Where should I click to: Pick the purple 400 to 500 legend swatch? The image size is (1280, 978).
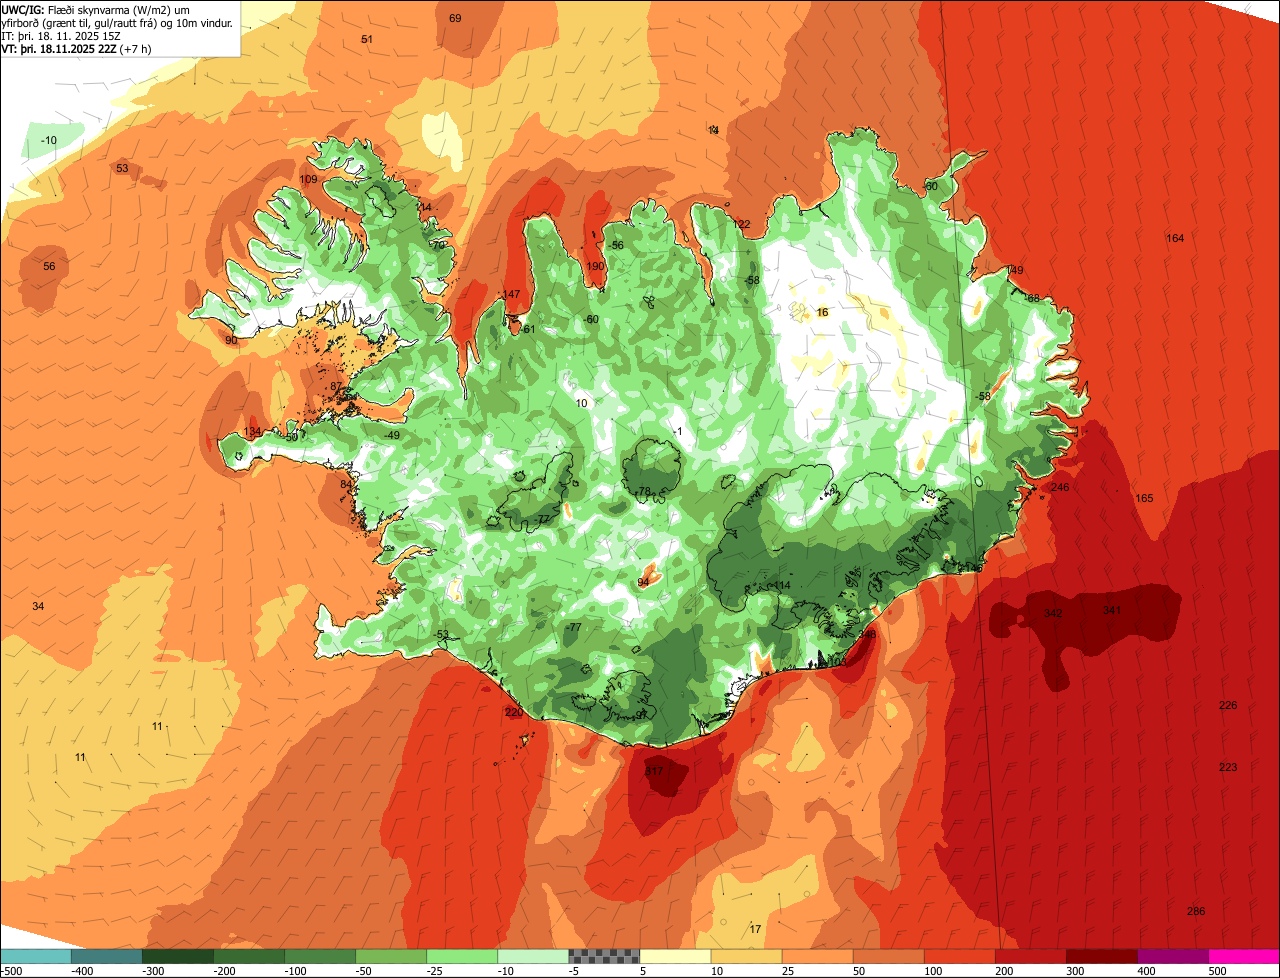coord(1171,956)
